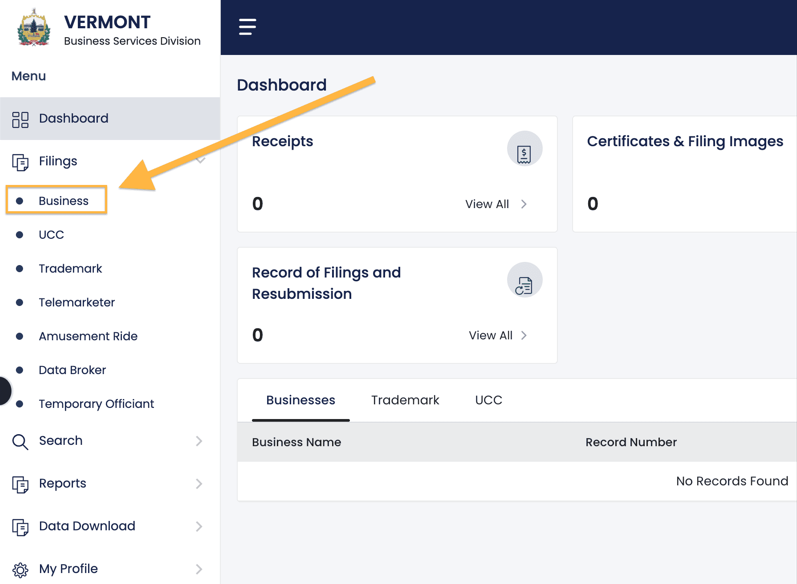Viewport: 797px width, 584px height.
Task: Switch to the Trademark tab
Action: click(405, 400)
